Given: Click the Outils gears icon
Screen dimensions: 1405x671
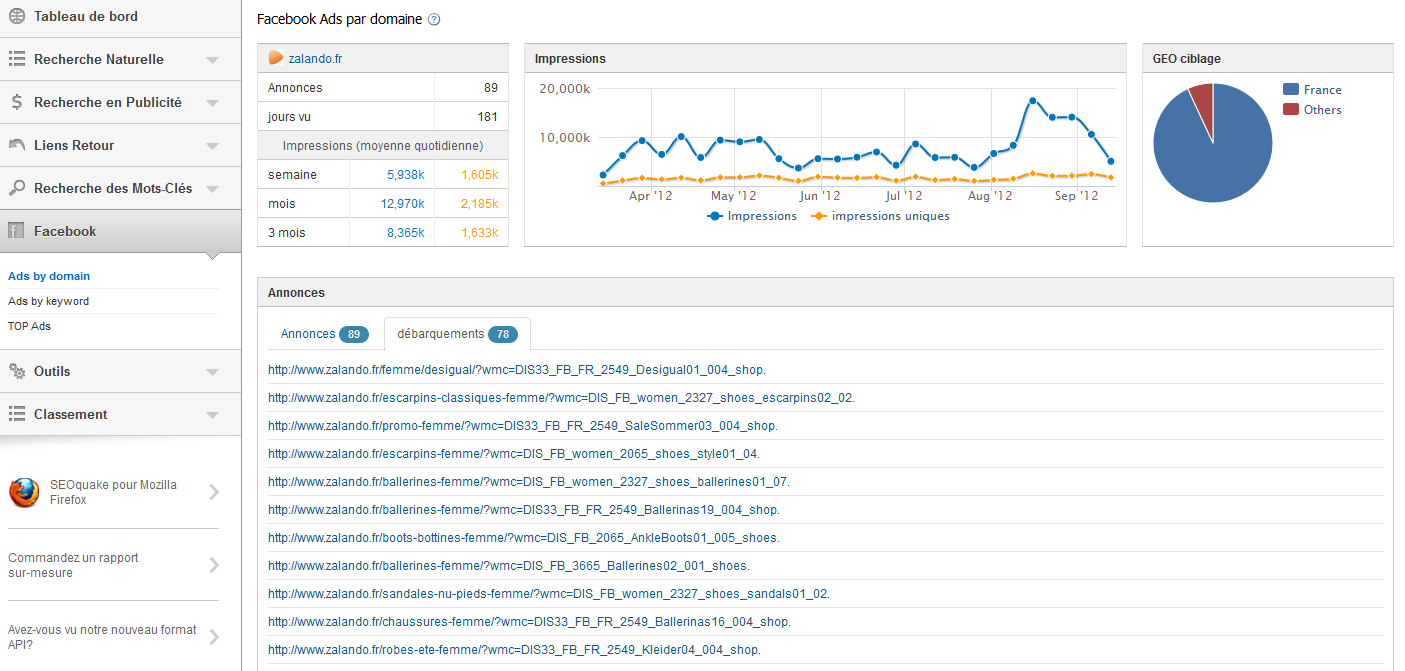Looking at the screenshot, I should point(17,371).
